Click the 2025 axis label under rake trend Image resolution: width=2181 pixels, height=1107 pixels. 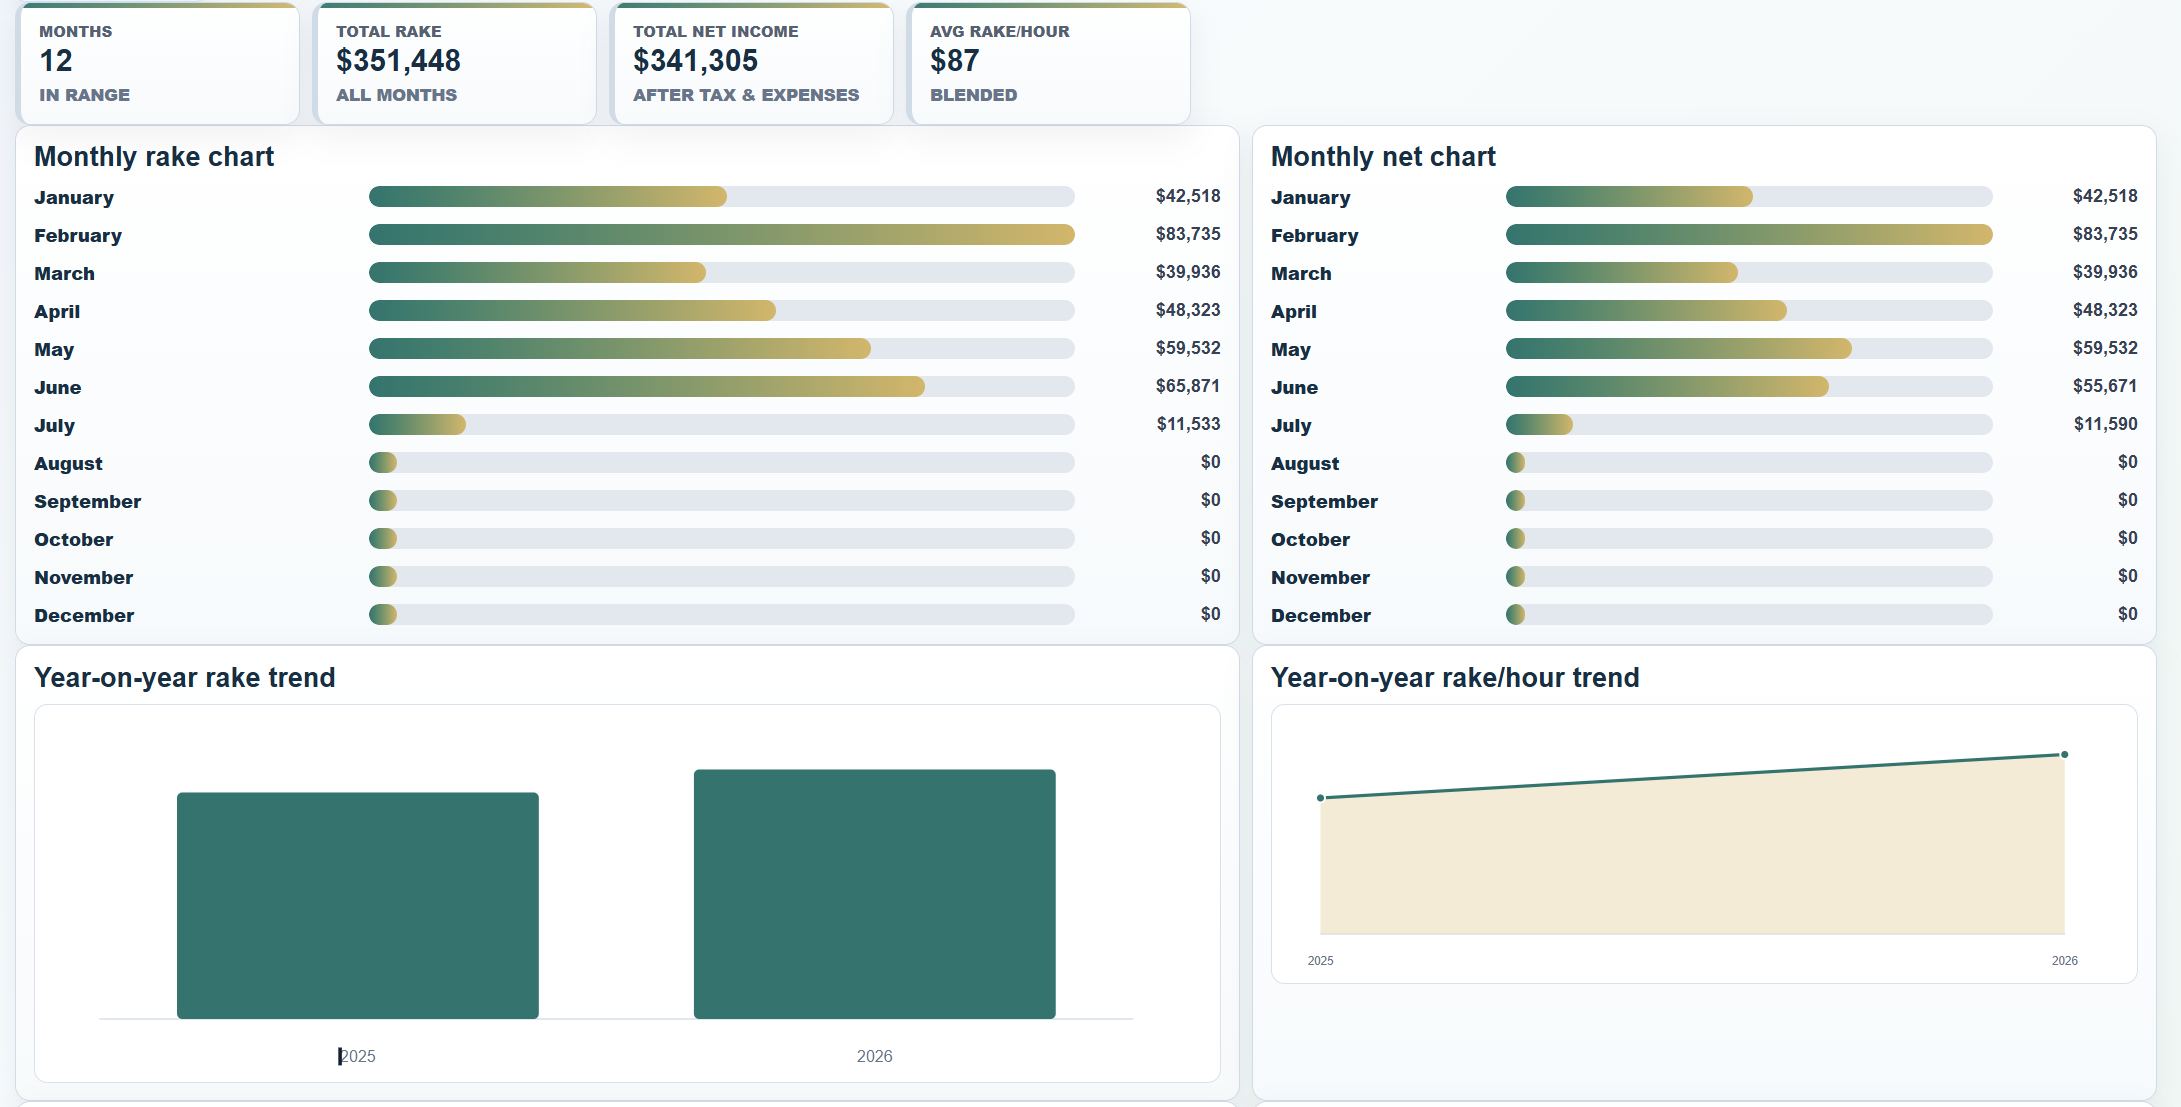[x=357, y=1056]
